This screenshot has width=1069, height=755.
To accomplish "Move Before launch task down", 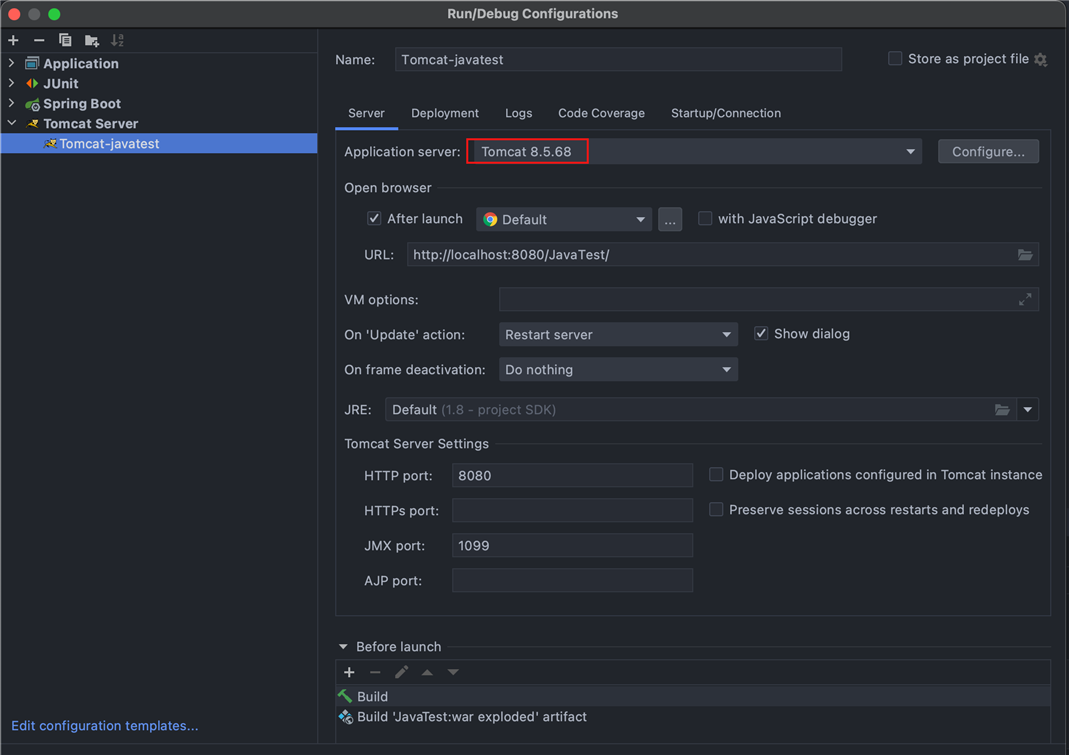I will [453, 672].
